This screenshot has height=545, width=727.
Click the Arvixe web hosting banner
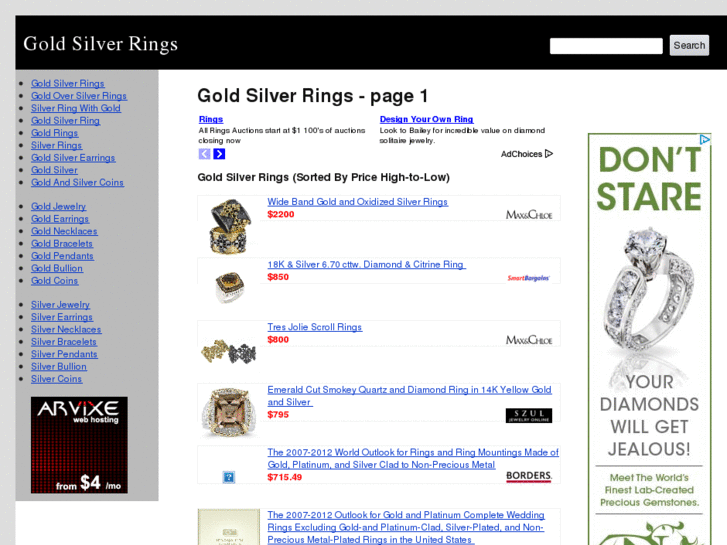(x=79, y=445)
